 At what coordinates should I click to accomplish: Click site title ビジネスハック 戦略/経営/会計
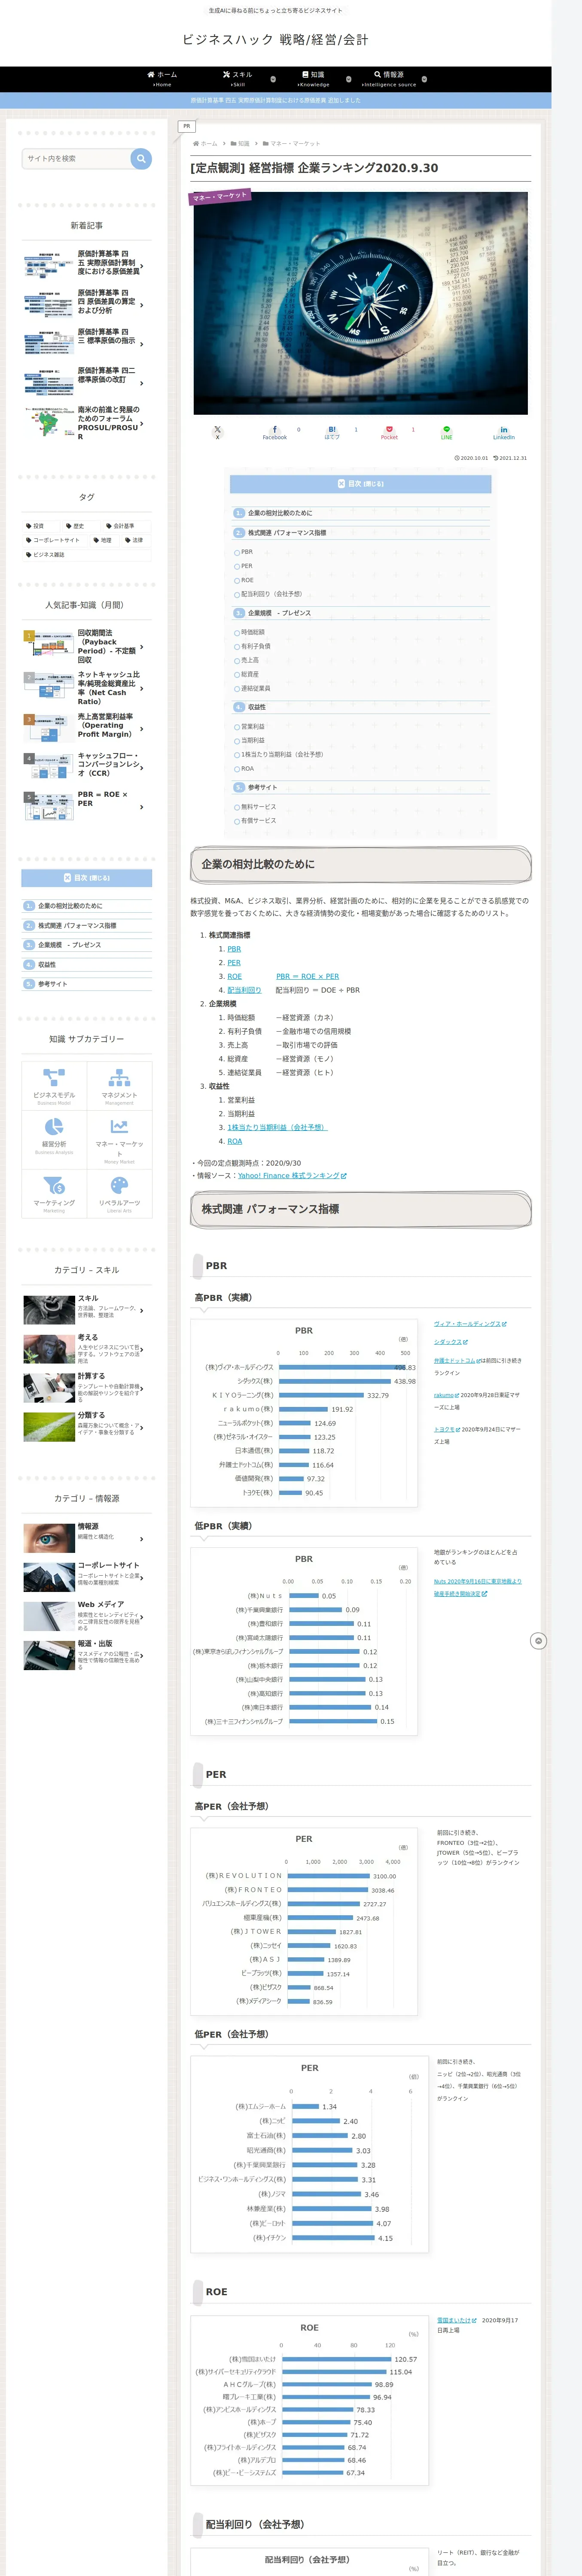point(275,39)
